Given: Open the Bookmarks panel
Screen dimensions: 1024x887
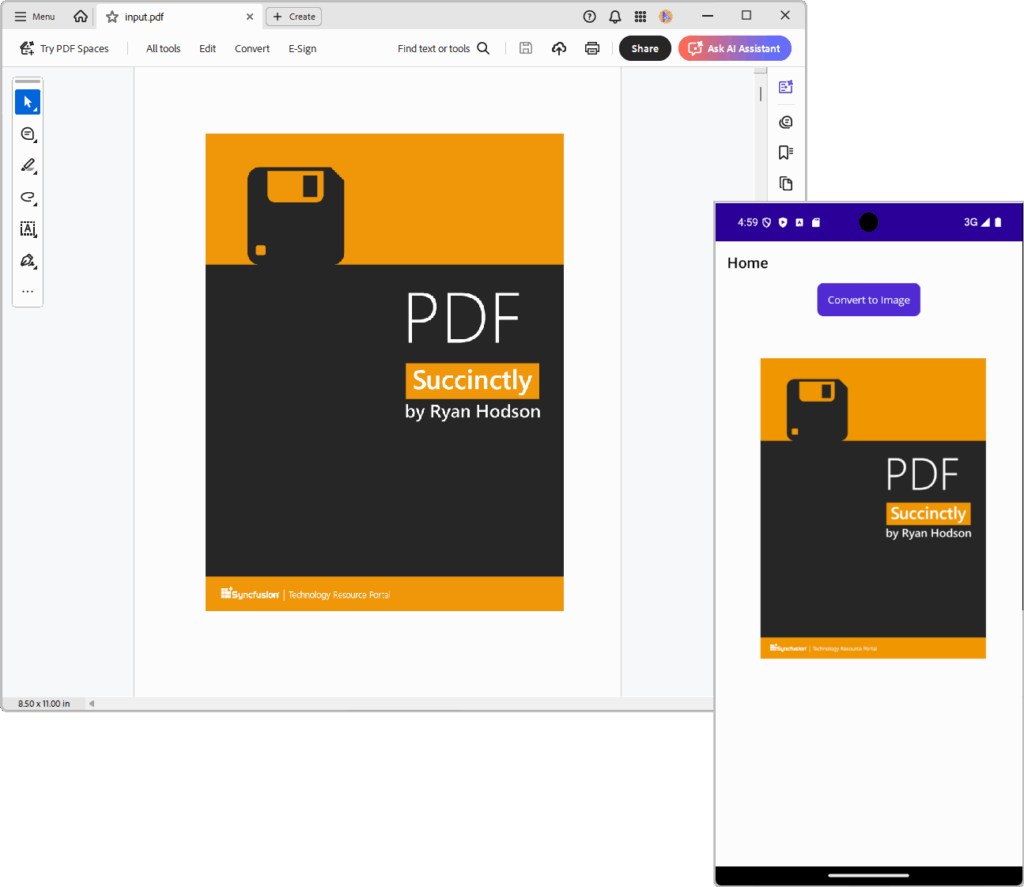Looking at the screenshot, I should [x=786, y=152].
